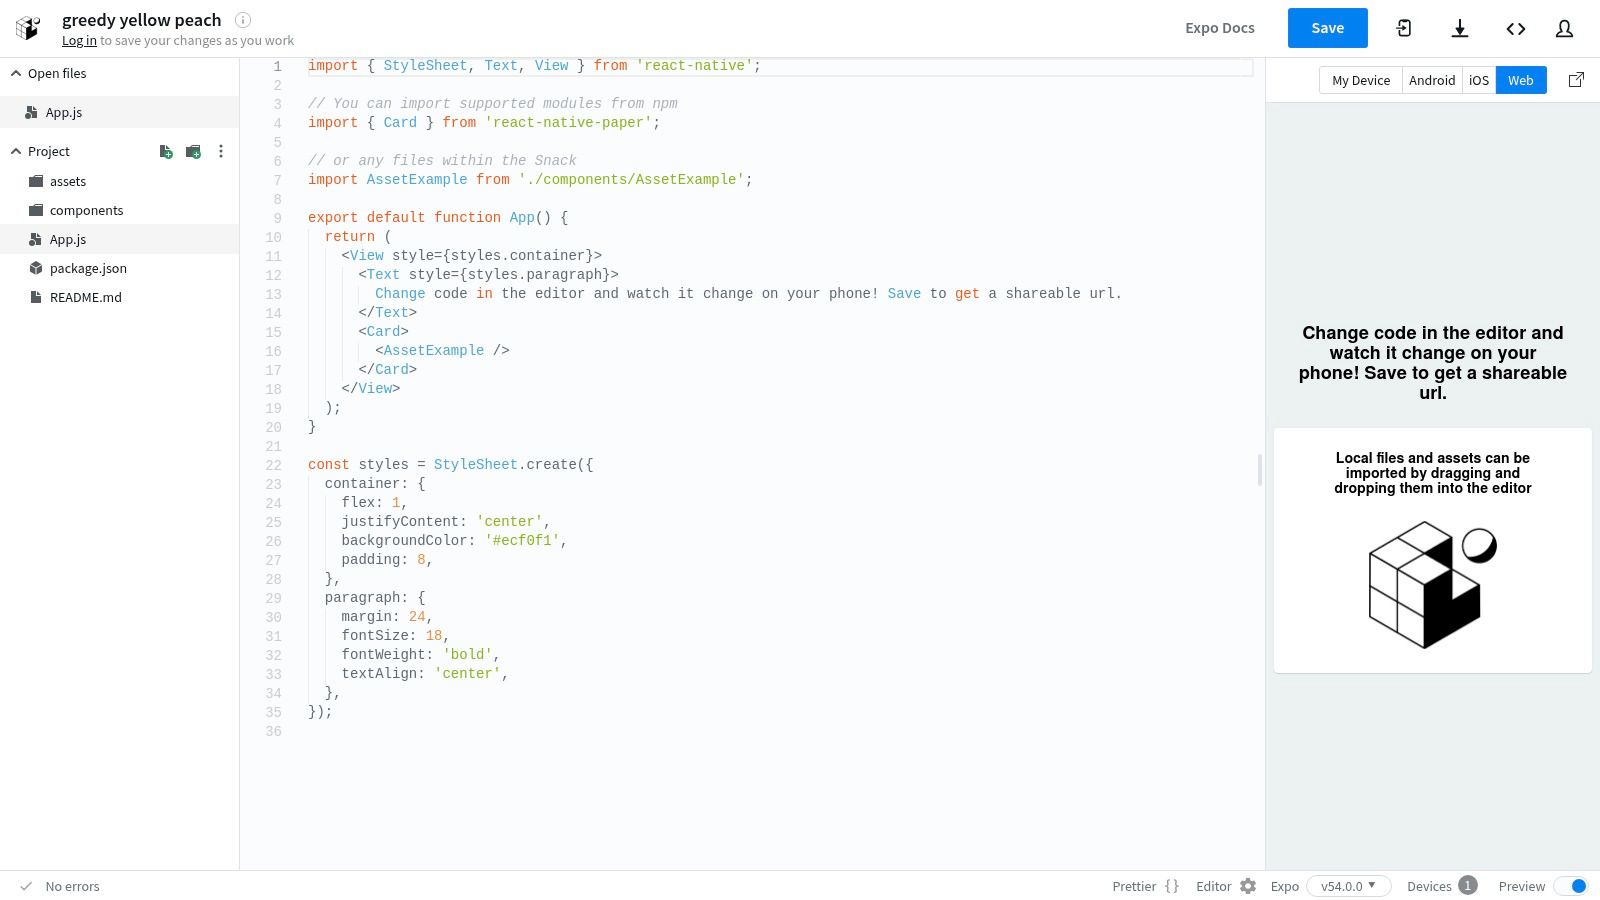The height and width of the screenshot is (900, 1600).
Task: Click the export default function App line
Action: (x=438, y=217)
